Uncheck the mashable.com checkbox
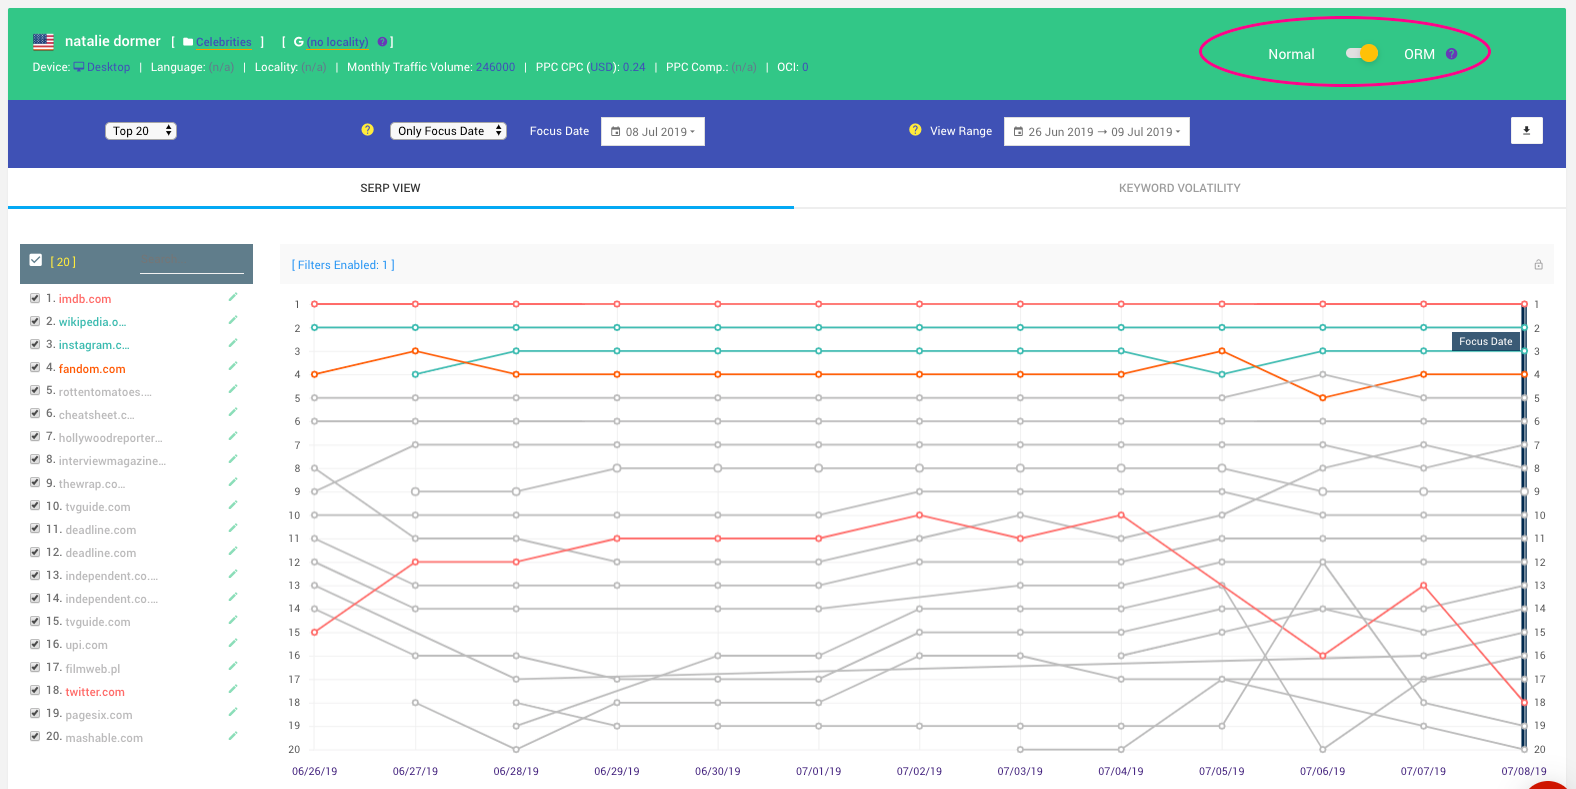1576x789 pixels. (35, 736)
